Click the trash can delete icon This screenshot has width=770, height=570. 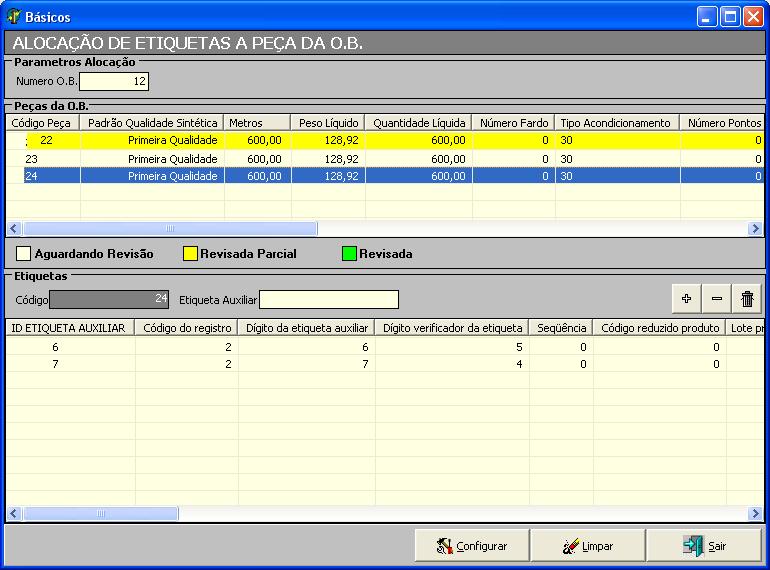746,298
